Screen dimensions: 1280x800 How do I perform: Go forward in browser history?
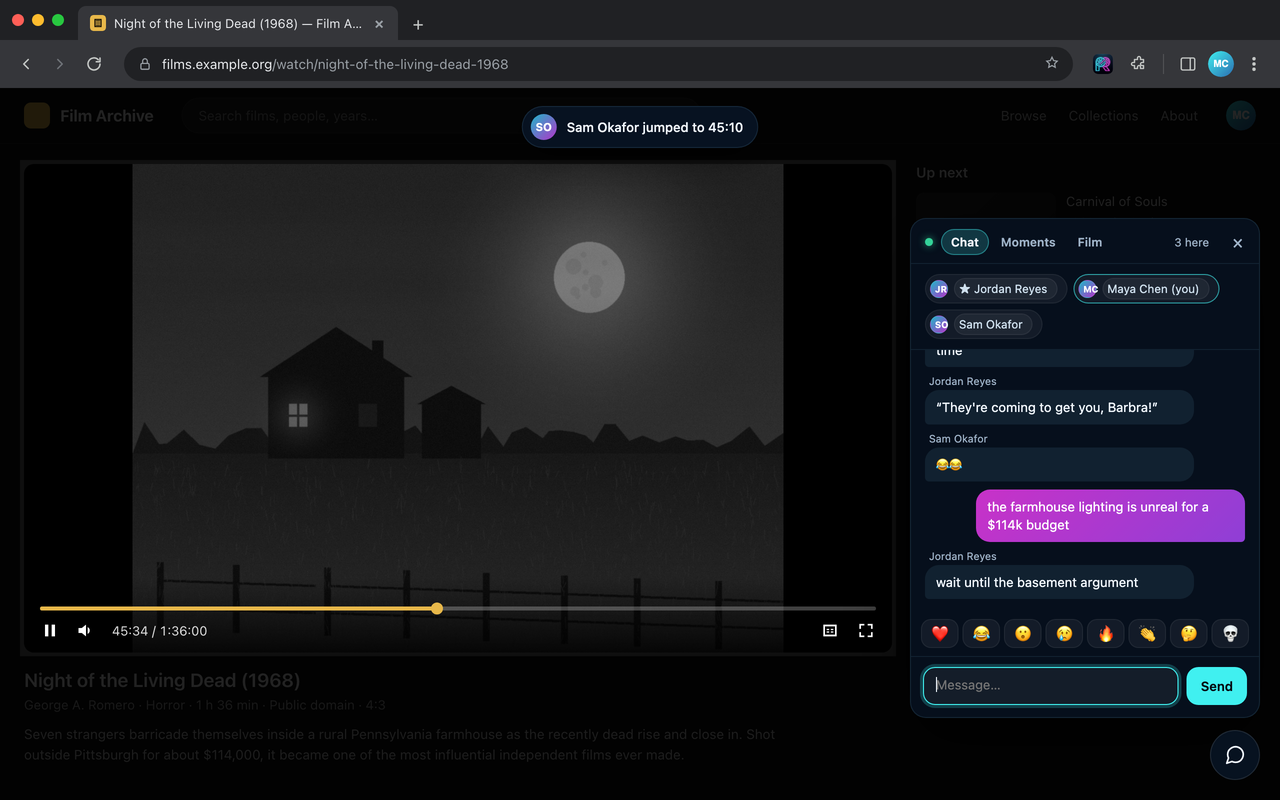(x=60, y=64)
